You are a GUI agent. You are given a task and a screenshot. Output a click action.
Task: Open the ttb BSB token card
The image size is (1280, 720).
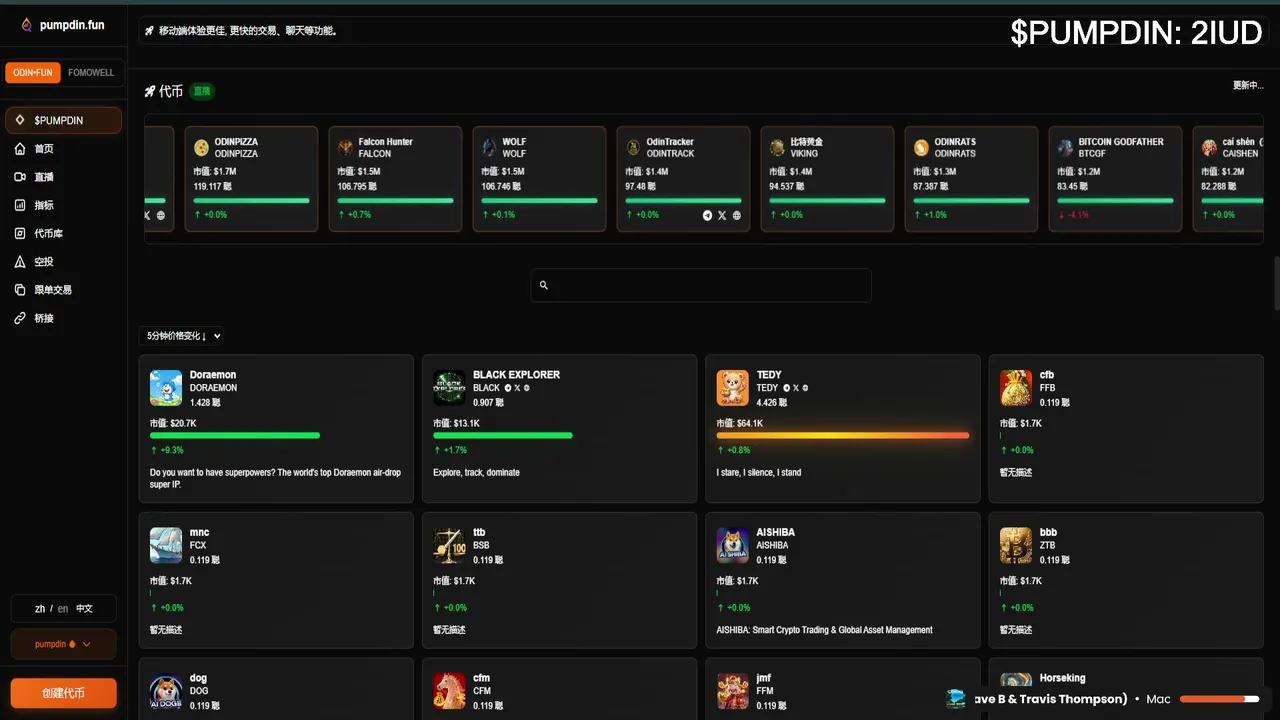(559, 580)
